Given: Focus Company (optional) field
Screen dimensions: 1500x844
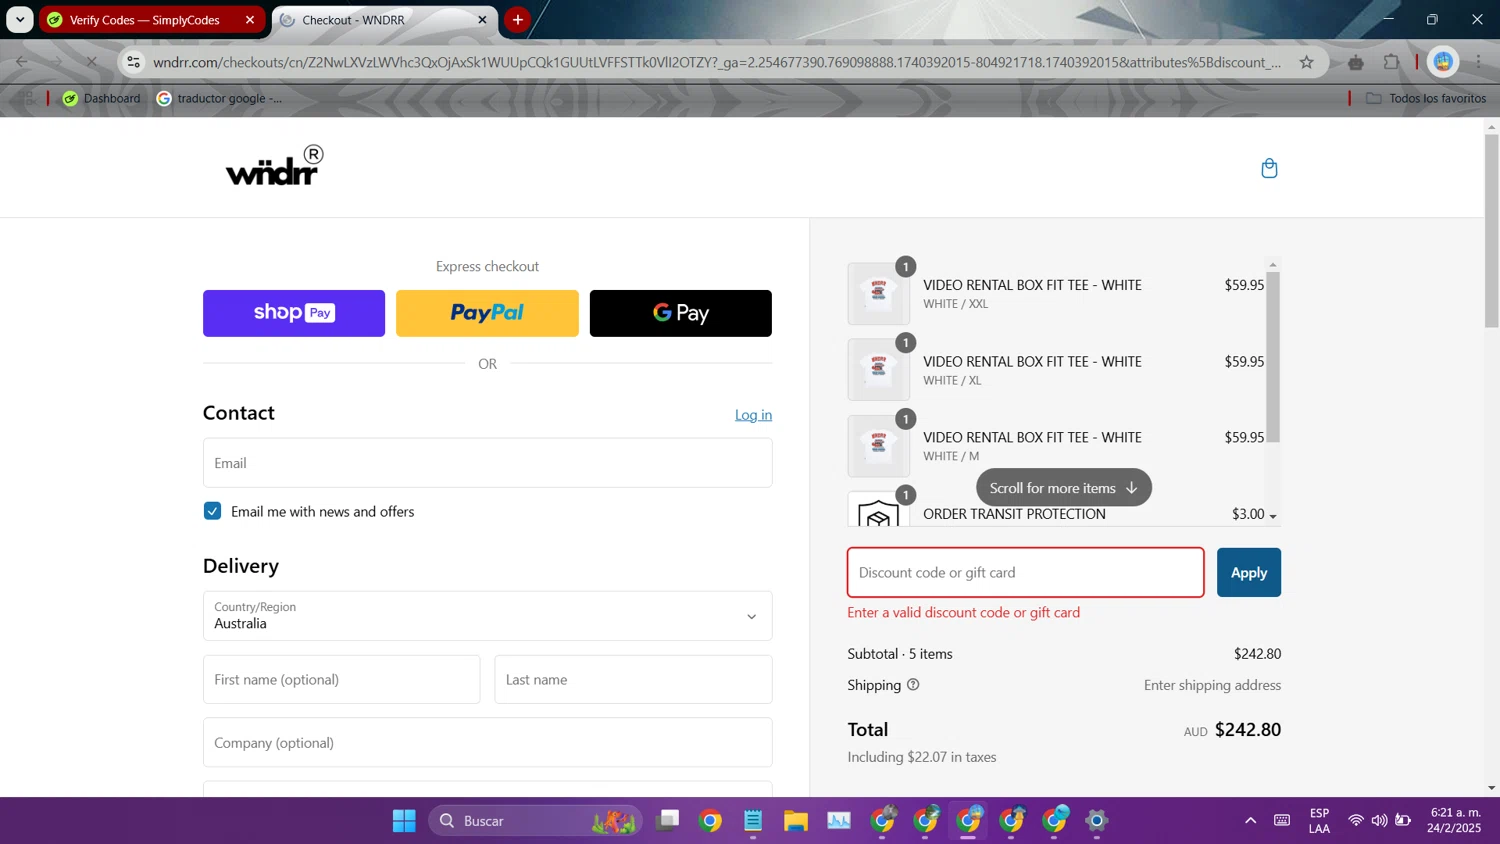Looking at the screenshot, I should [x=487, y=743].
